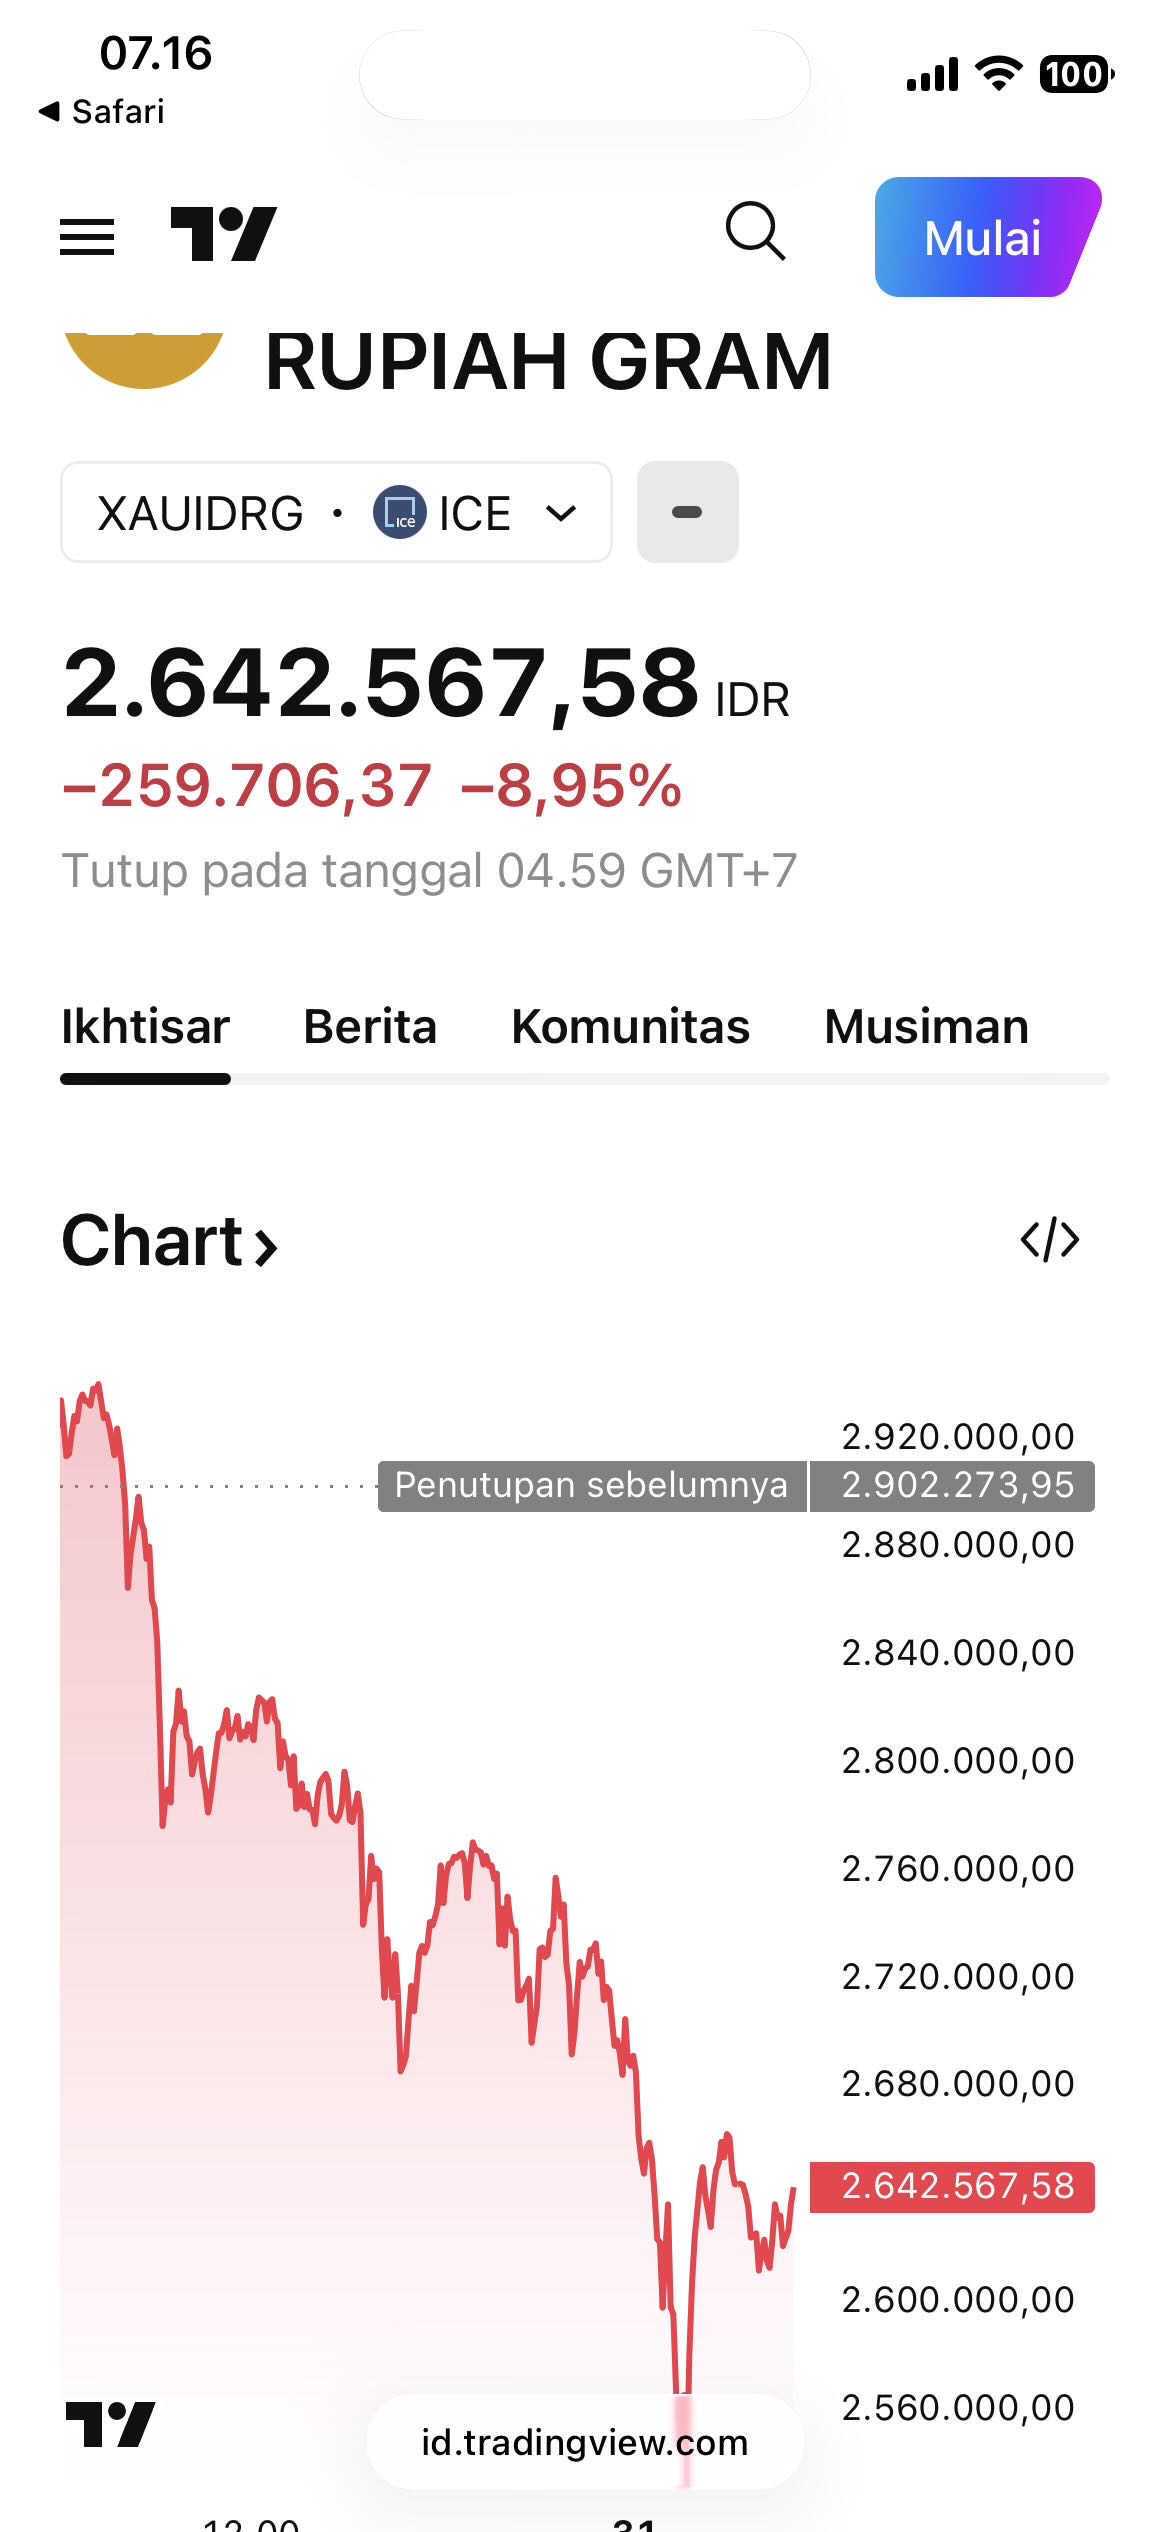This screenshot has width=1170, height=2532.
Task: Tap the gold coin symbol logo
Action: pos(144,359)
